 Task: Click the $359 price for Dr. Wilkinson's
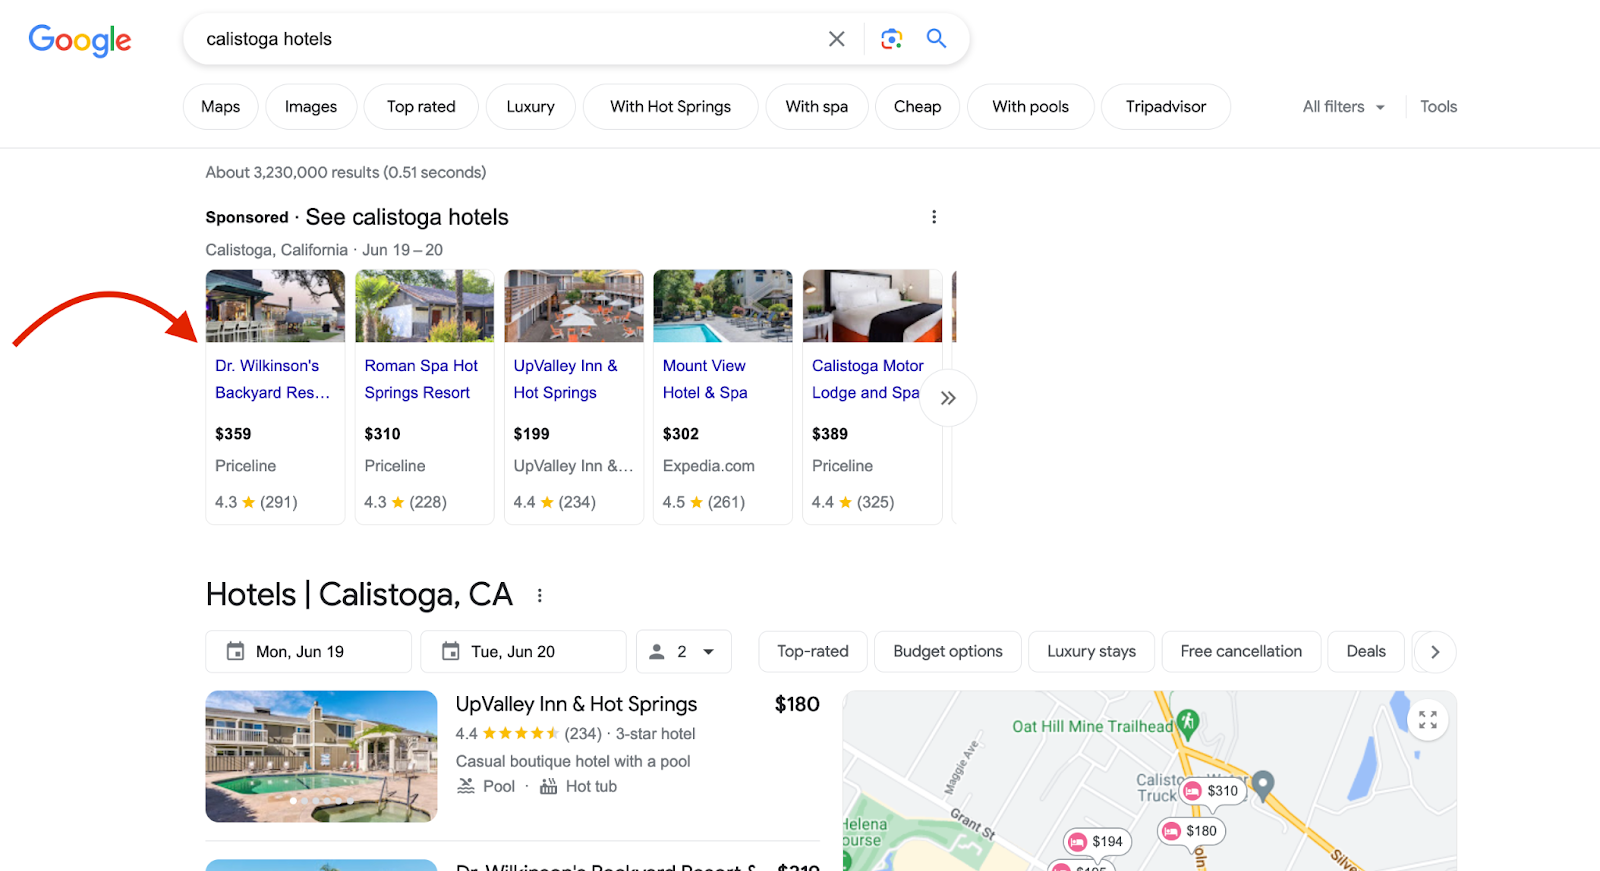click(233, 434)
